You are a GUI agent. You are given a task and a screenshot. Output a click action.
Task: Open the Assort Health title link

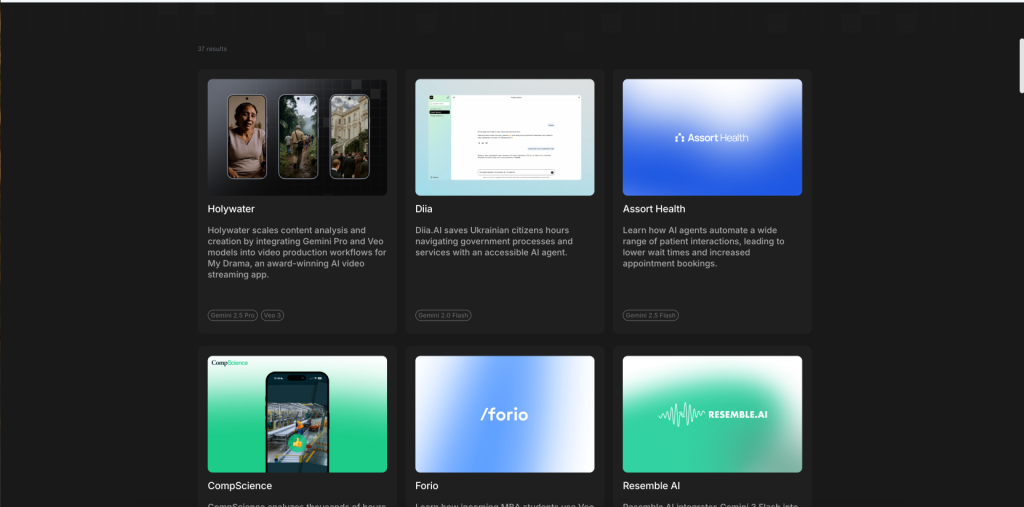click(654, 209)
